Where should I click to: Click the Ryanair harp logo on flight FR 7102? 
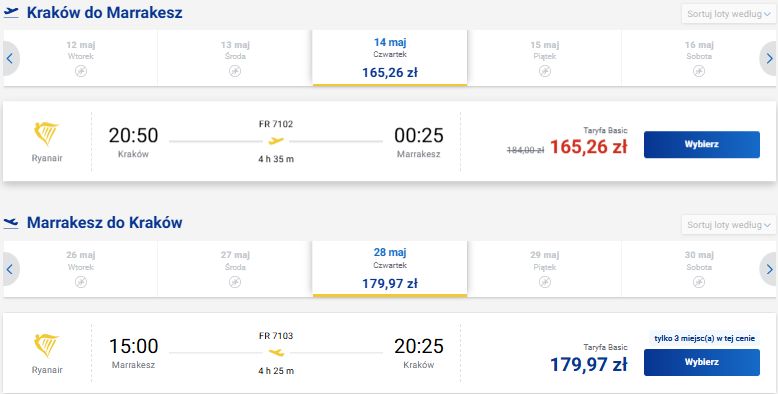[47, 134]
